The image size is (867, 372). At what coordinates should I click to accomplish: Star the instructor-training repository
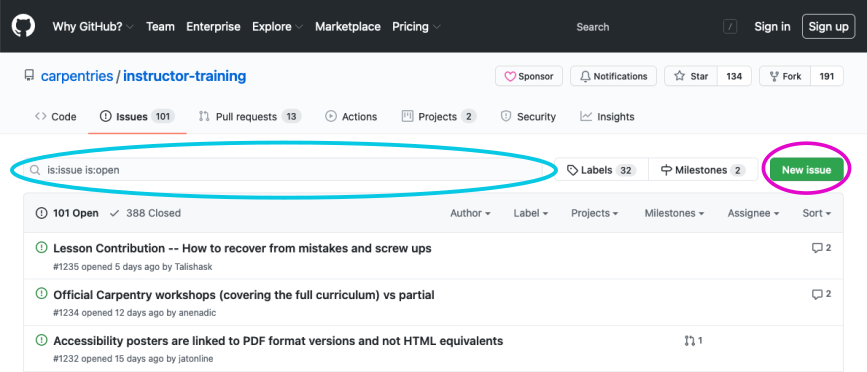coord(691,76)
